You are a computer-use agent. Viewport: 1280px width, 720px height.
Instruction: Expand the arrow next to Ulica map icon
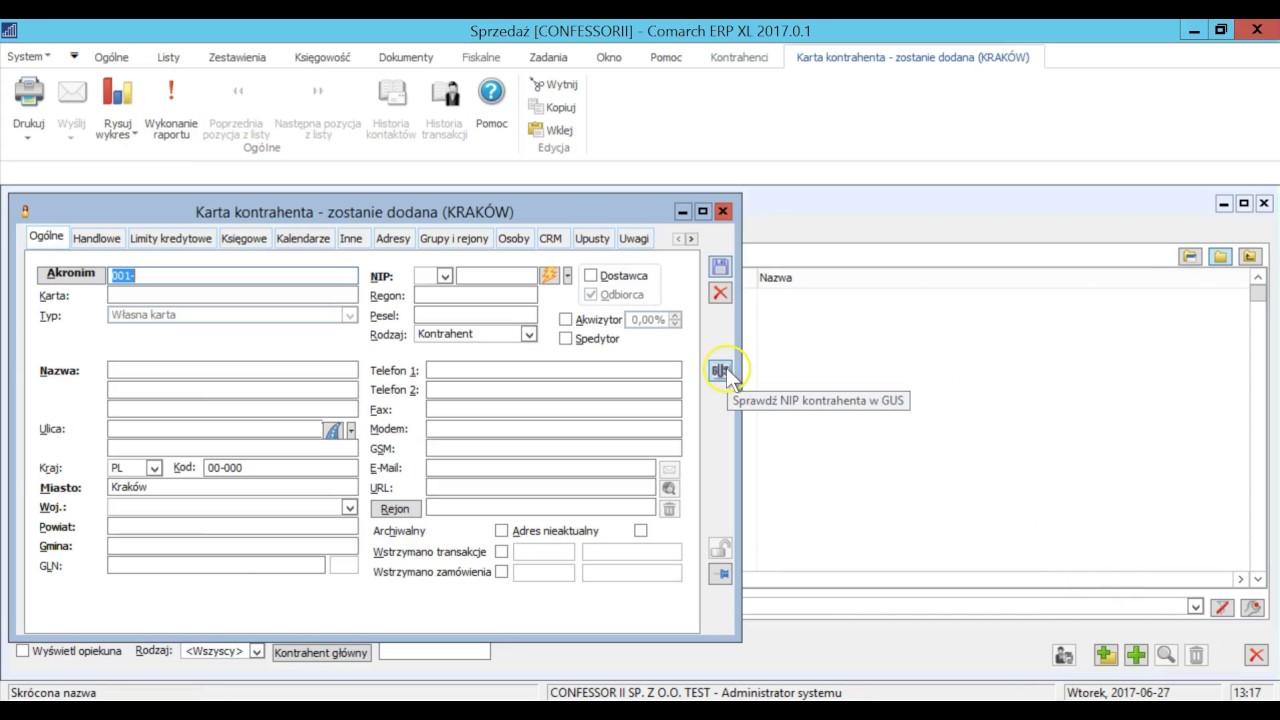[351, 430]
